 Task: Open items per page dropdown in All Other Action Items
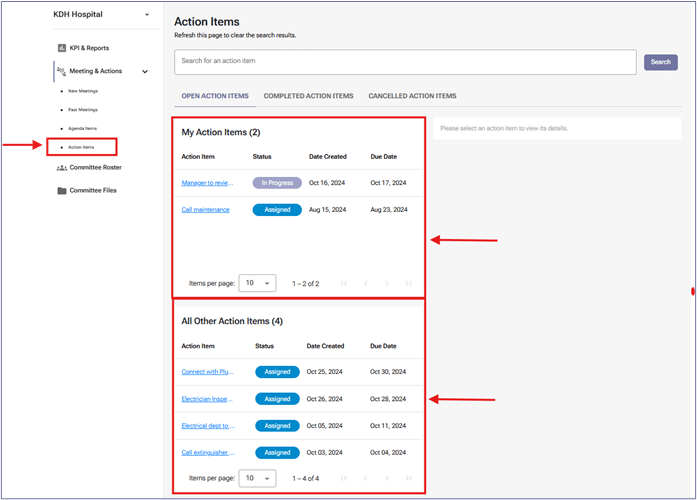pyautogui.click(x=257, y=478)
